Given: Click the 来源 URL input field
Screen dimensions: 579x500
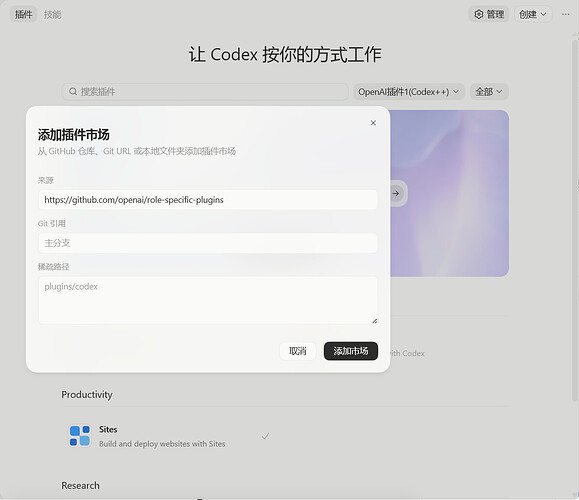Looking at the screenshot, I should (x=208, y=200).
